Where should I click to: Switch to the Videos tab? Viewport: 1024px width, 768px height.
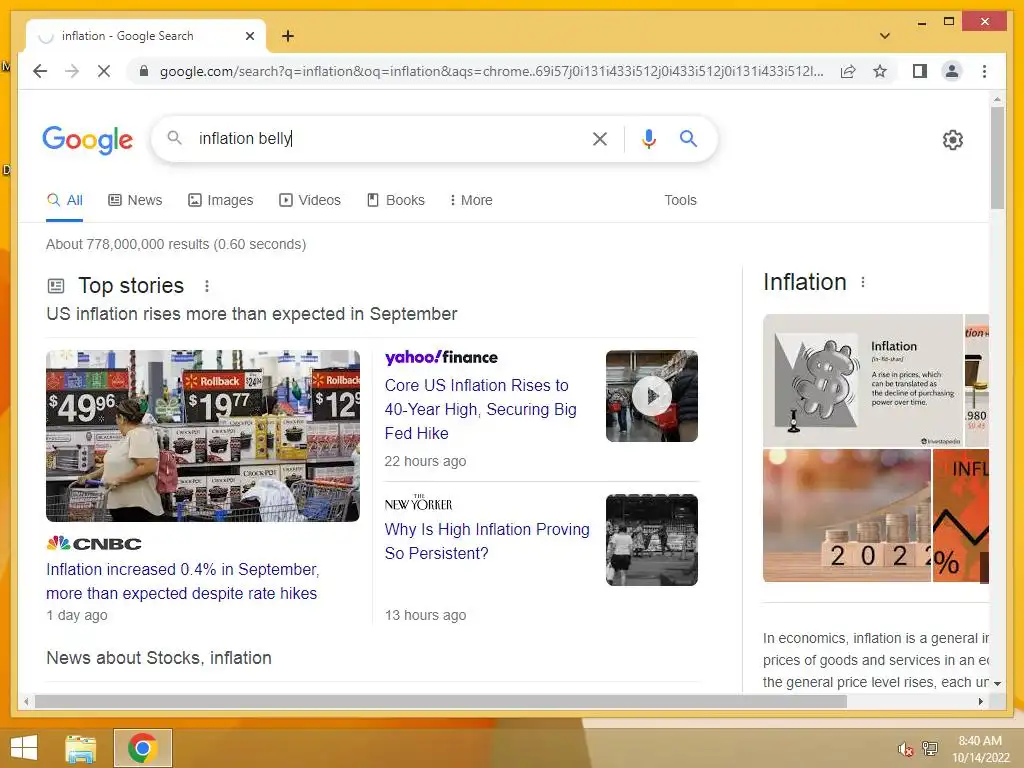pos(310,200)
